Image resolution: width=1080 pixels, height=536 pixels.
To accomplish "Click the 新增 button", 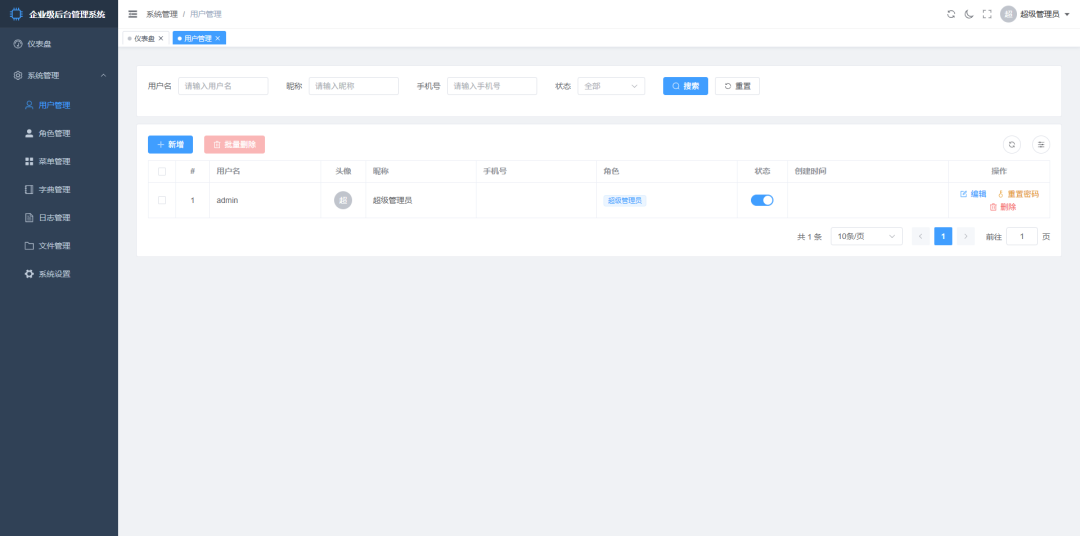I will coord(170,145).
